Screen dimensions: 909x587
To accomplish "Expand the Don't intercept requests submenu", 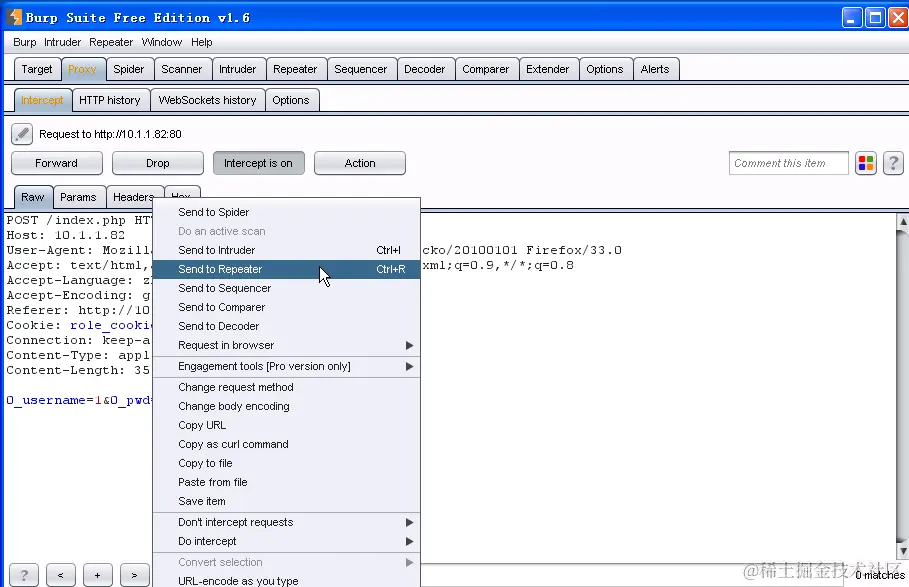I will click(x=286, y=522).
